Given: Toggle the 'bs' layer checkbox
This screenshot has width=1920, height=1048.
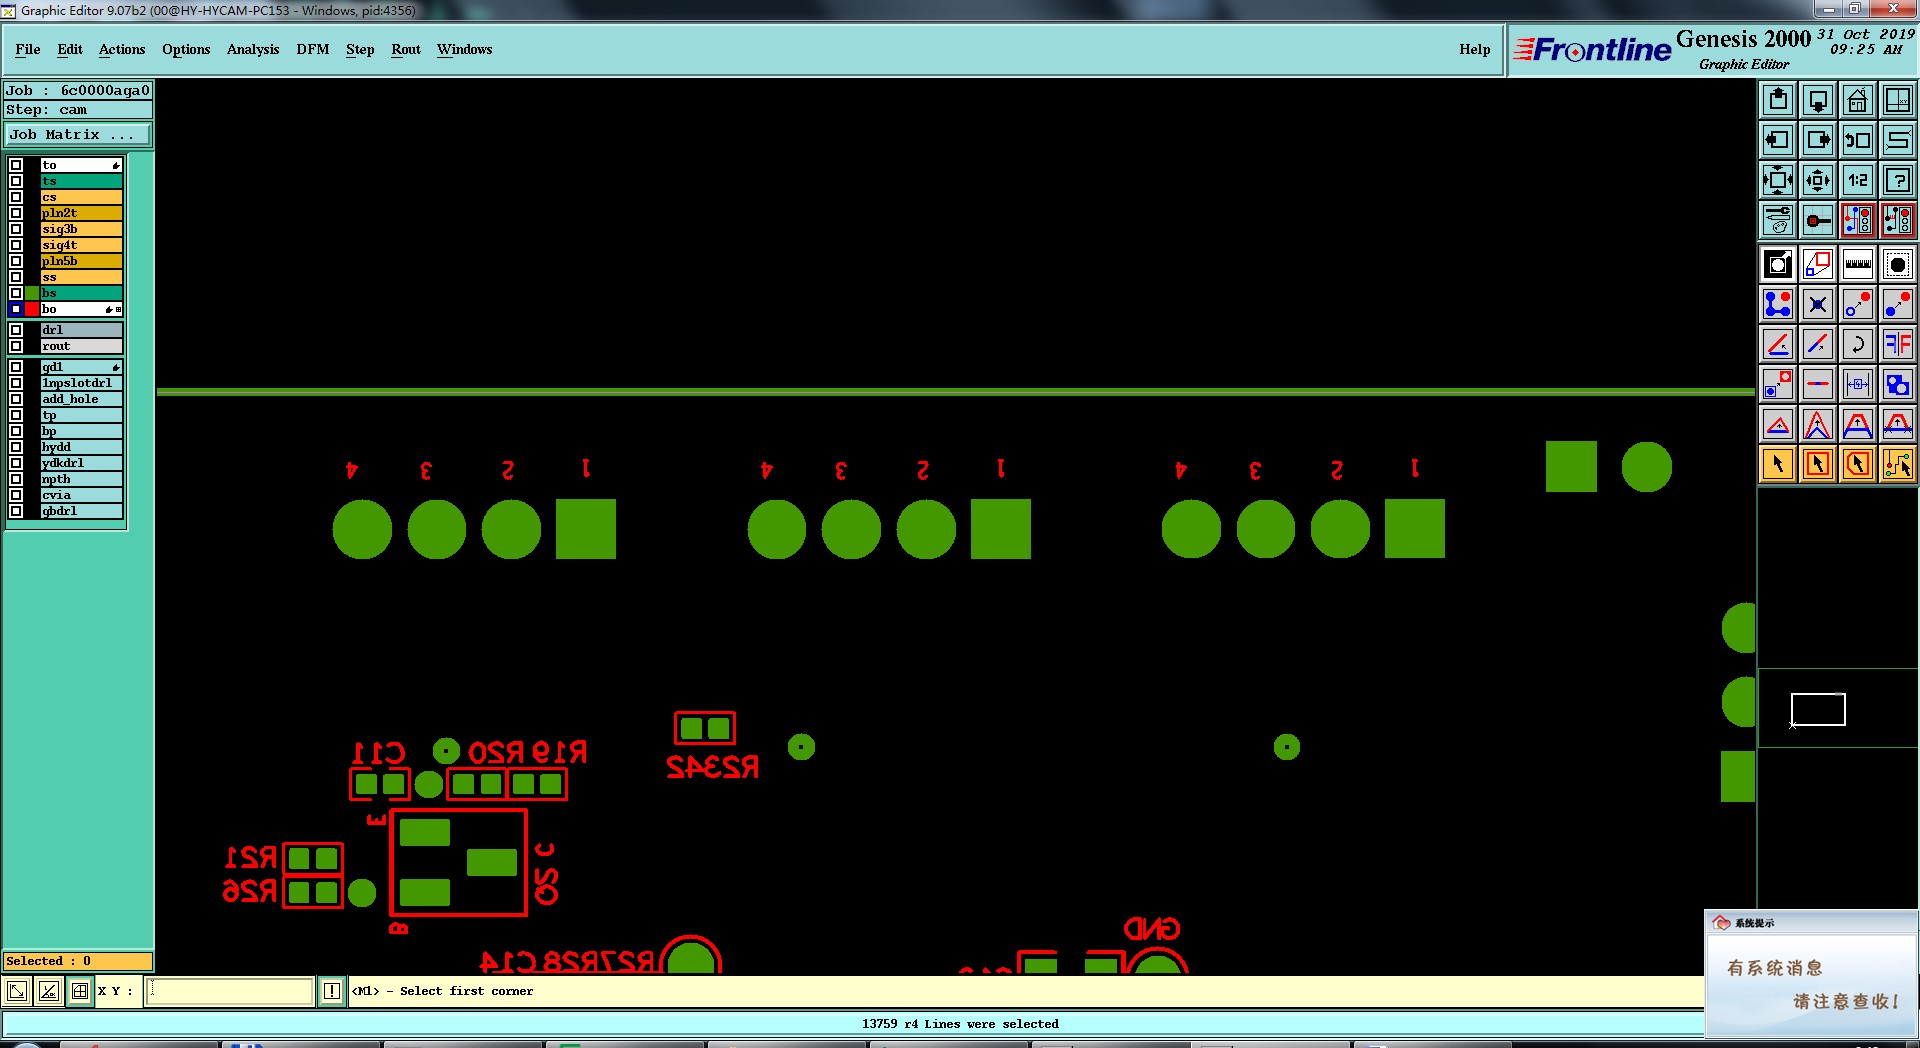Looking at the screenshot, I should pyautogui.click(x=16, y=293).
